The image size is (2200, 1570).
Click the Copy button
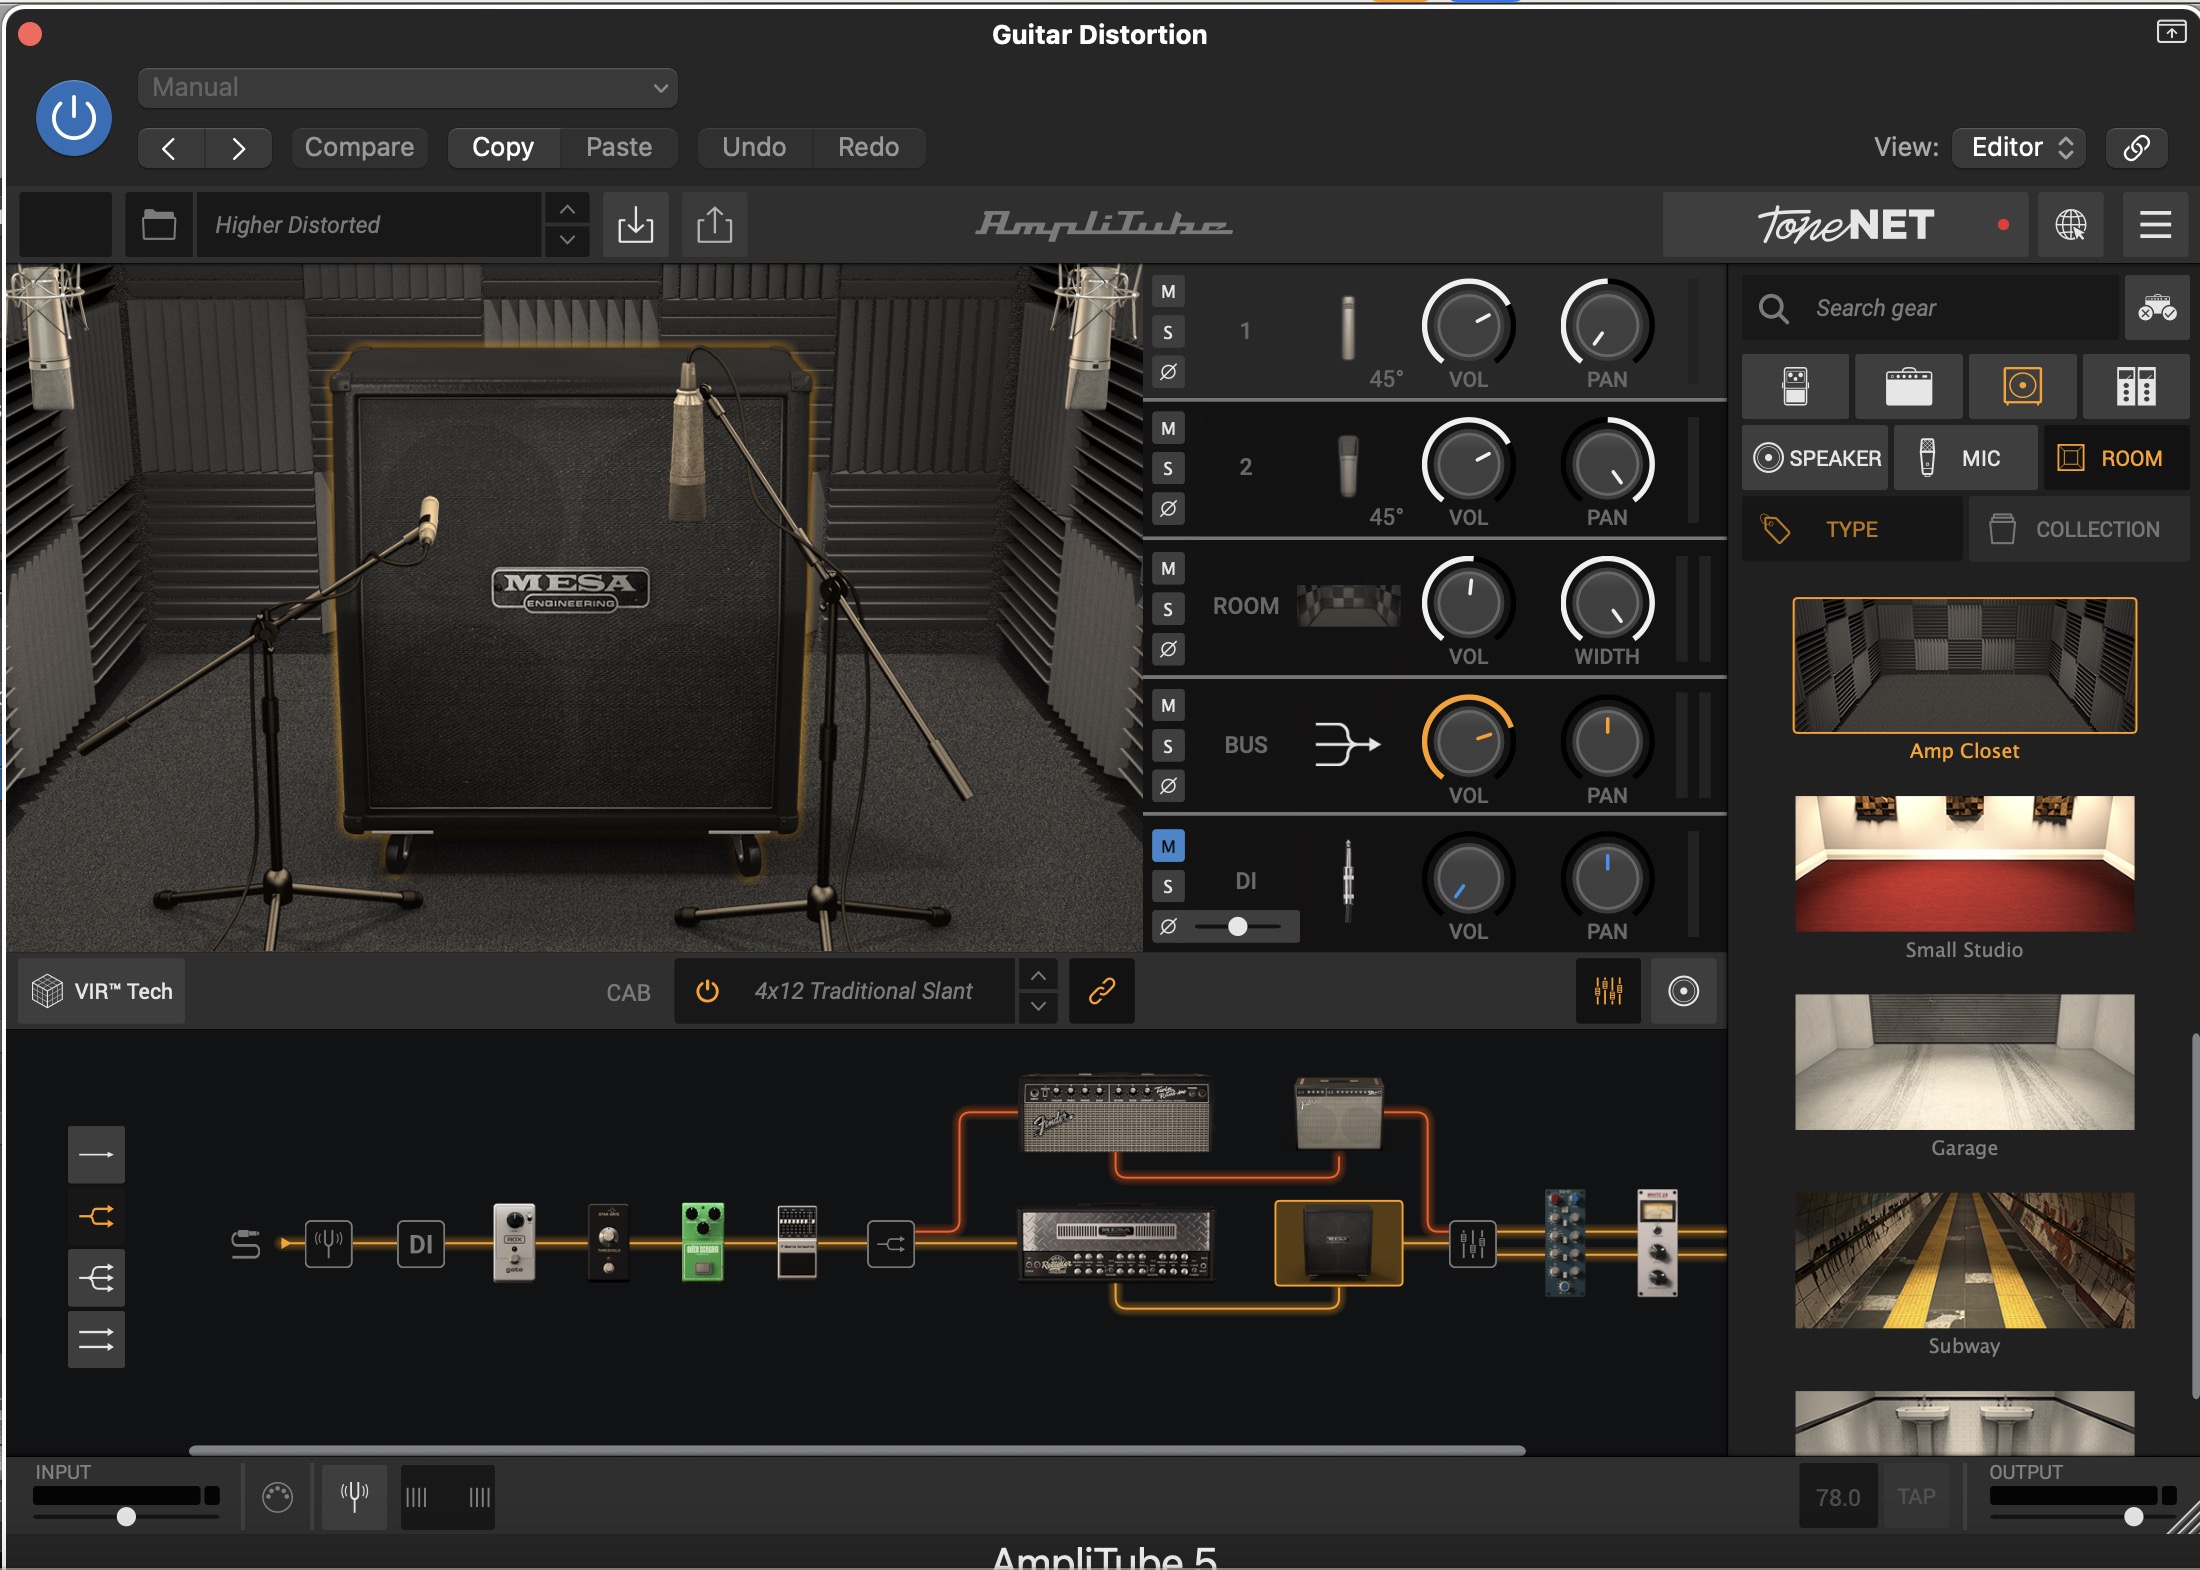[x=503, y=148]
